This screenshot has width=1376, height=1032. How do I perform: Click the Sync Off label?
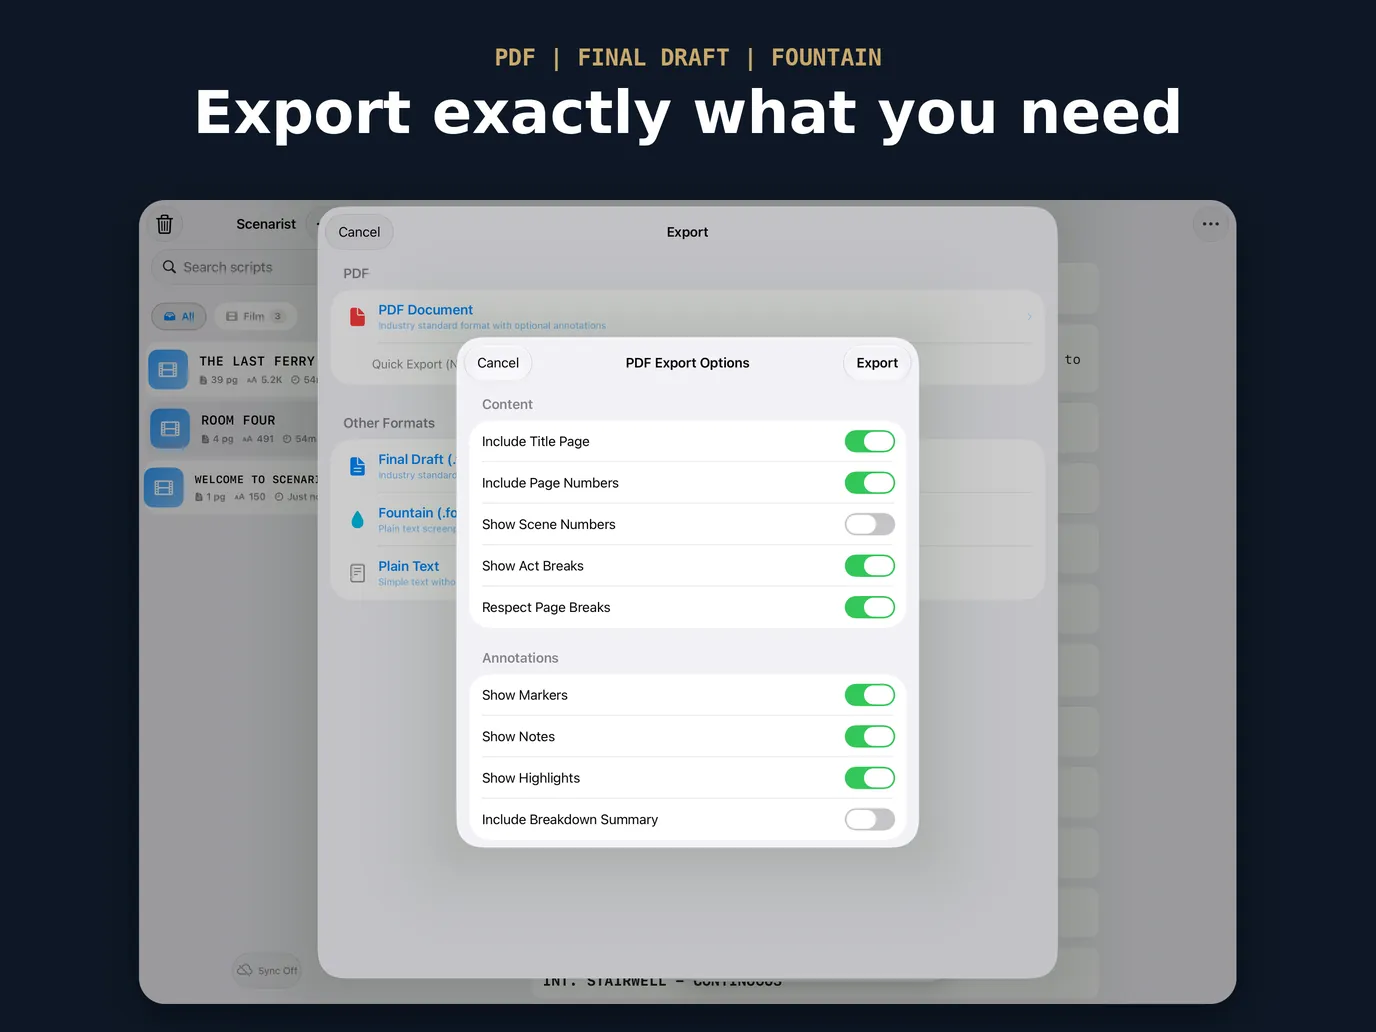point(277,971)
